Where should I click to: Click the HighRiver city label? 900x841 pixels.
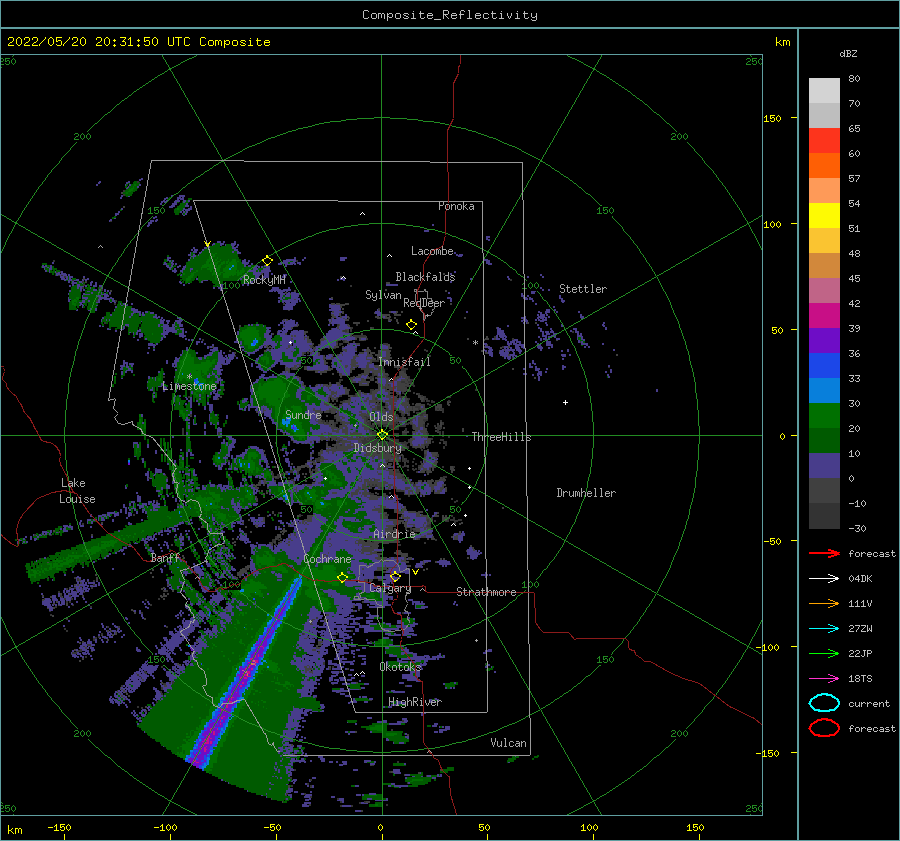point(415,702)
